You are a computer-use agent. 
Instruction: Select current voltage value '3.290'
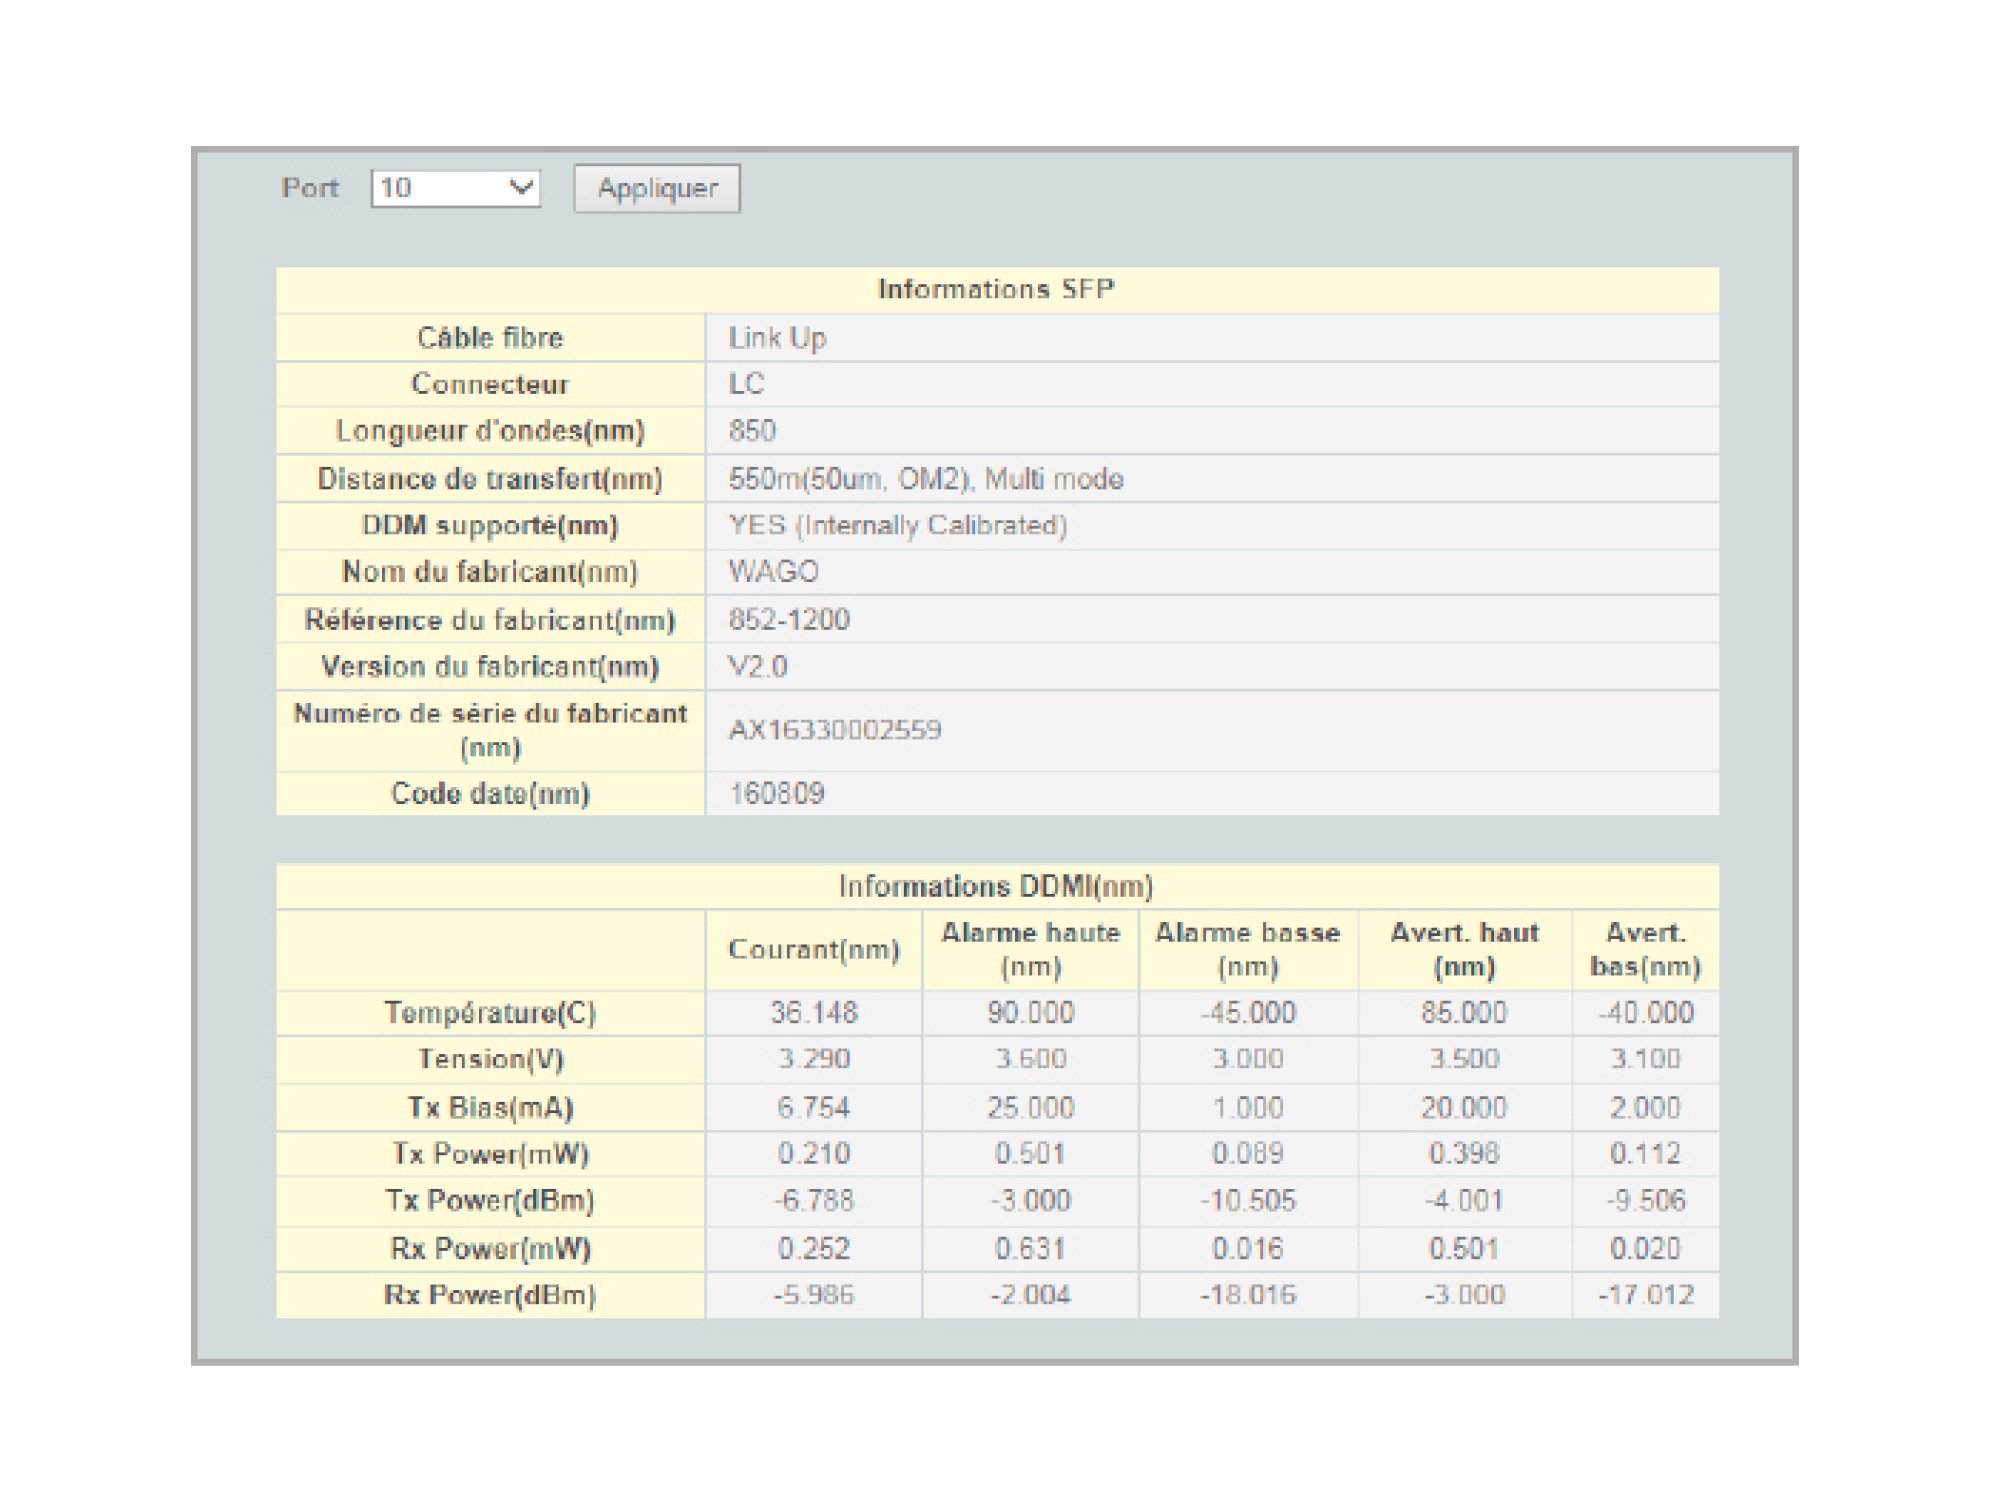(814, 1059)
